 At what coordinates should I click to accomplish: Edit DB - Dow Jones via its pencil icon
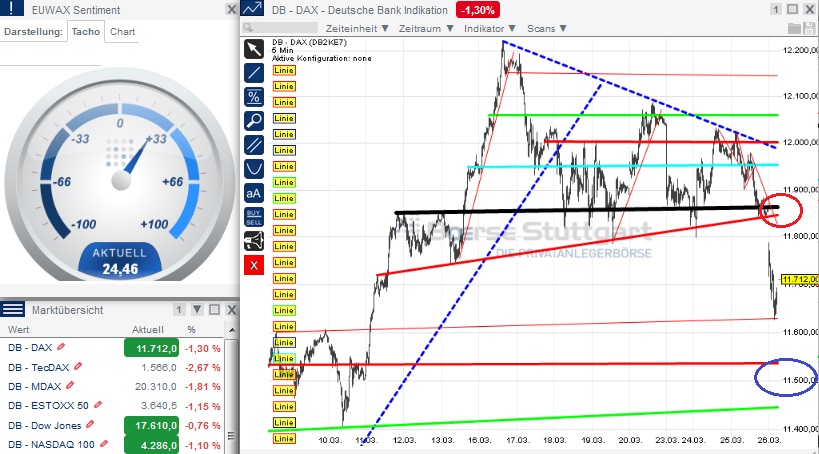click(90, 425)
